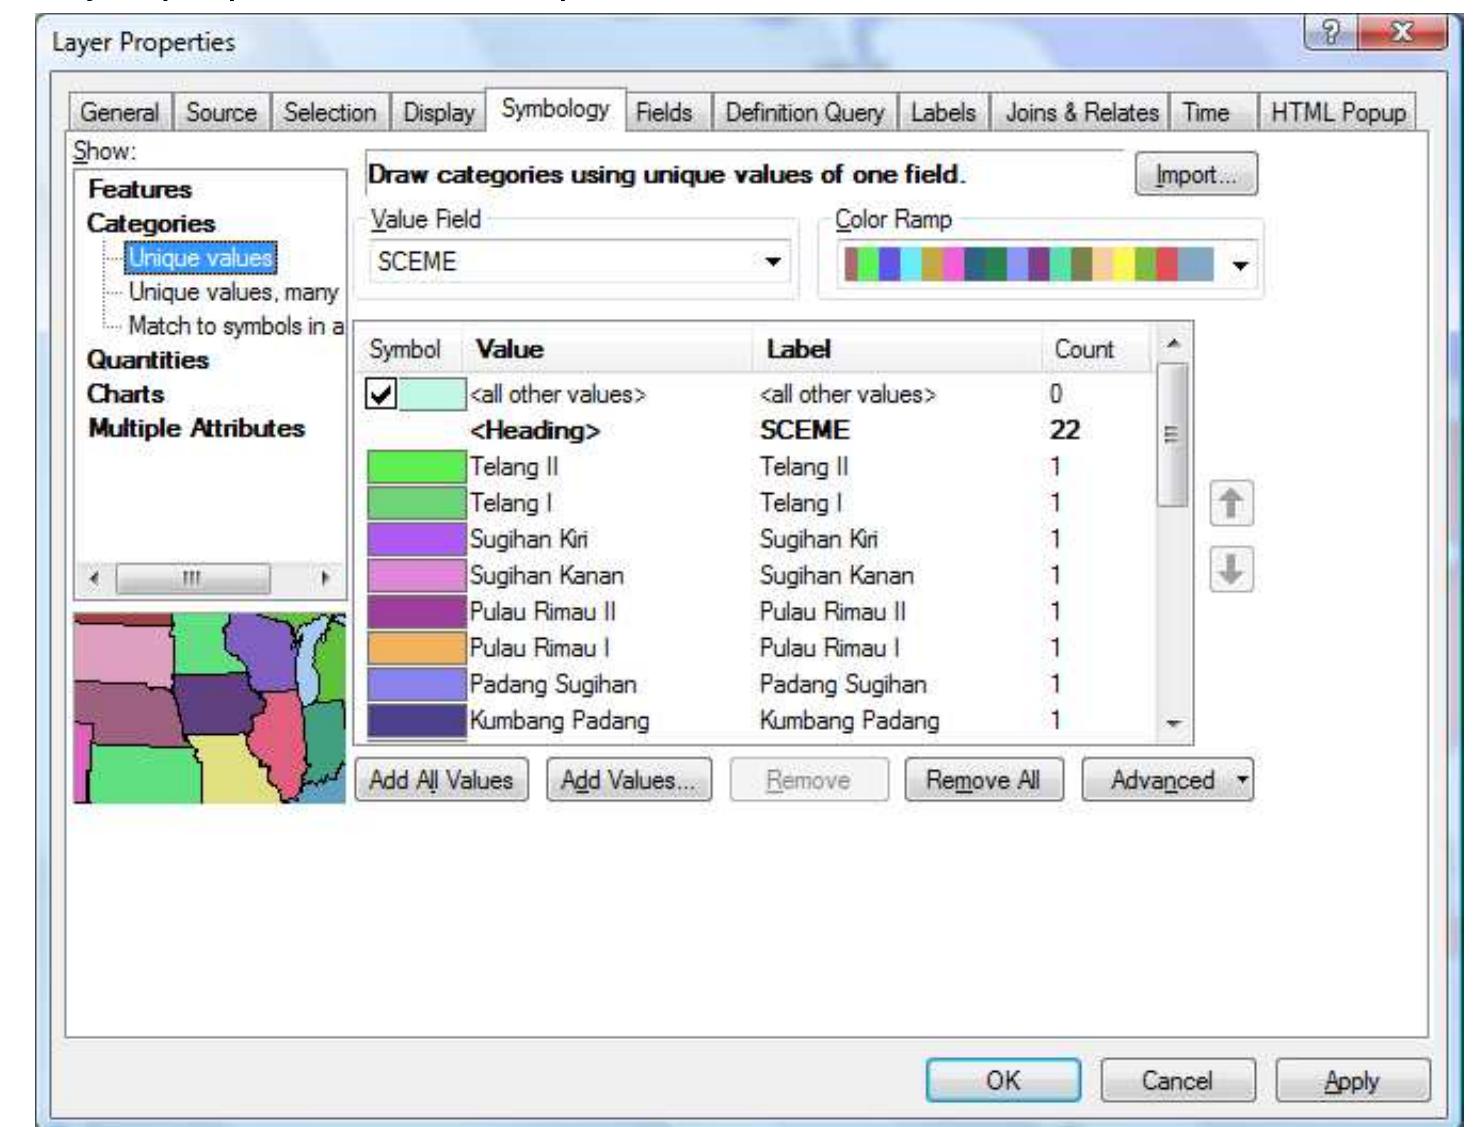Click the Cancel button

pyautogui.click(x=1178, y=1081)
